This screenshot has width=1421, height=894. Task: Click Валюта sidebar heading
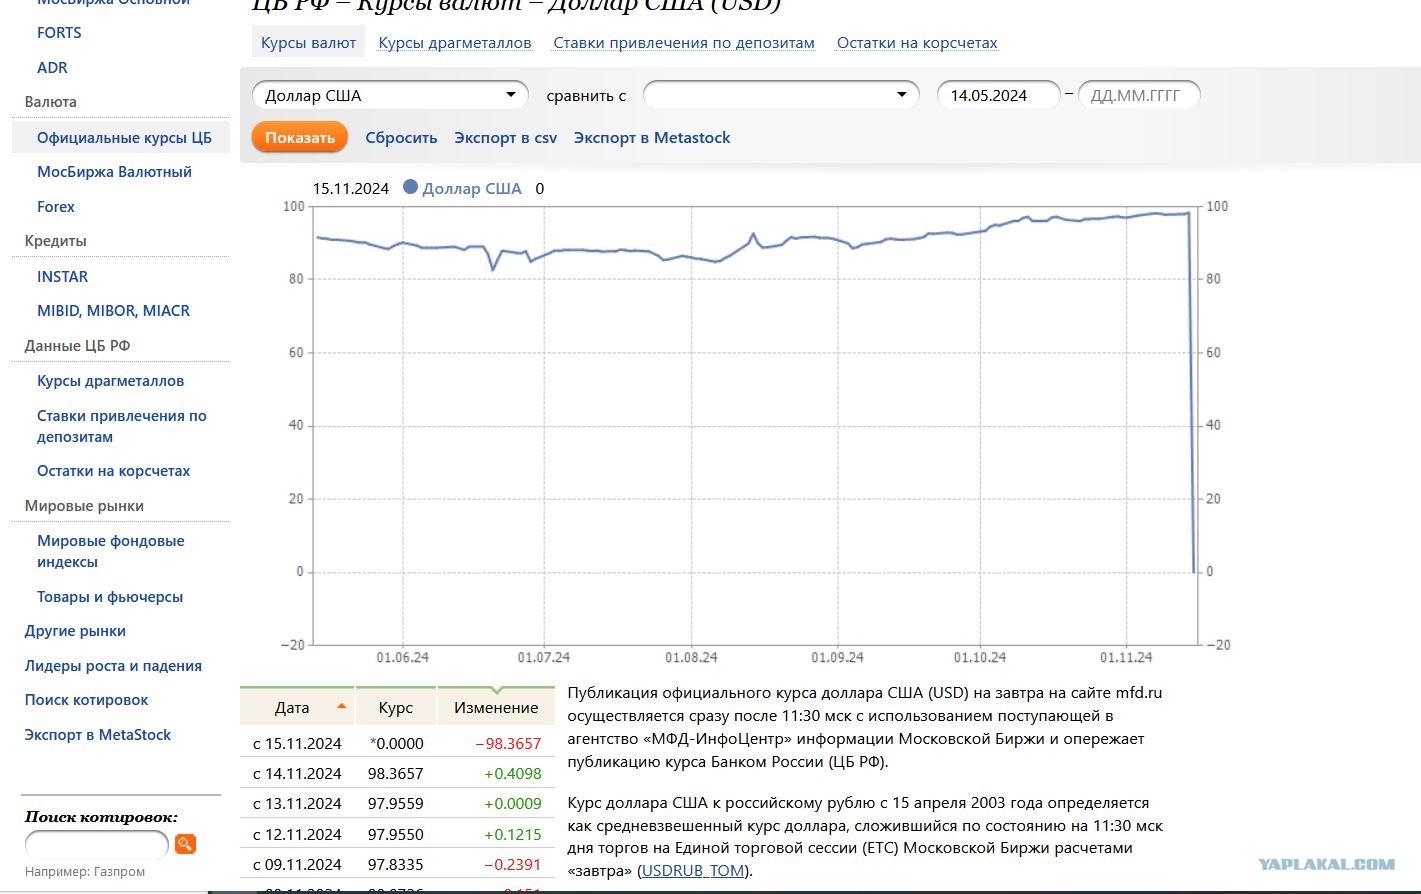(x=50, y=102)
